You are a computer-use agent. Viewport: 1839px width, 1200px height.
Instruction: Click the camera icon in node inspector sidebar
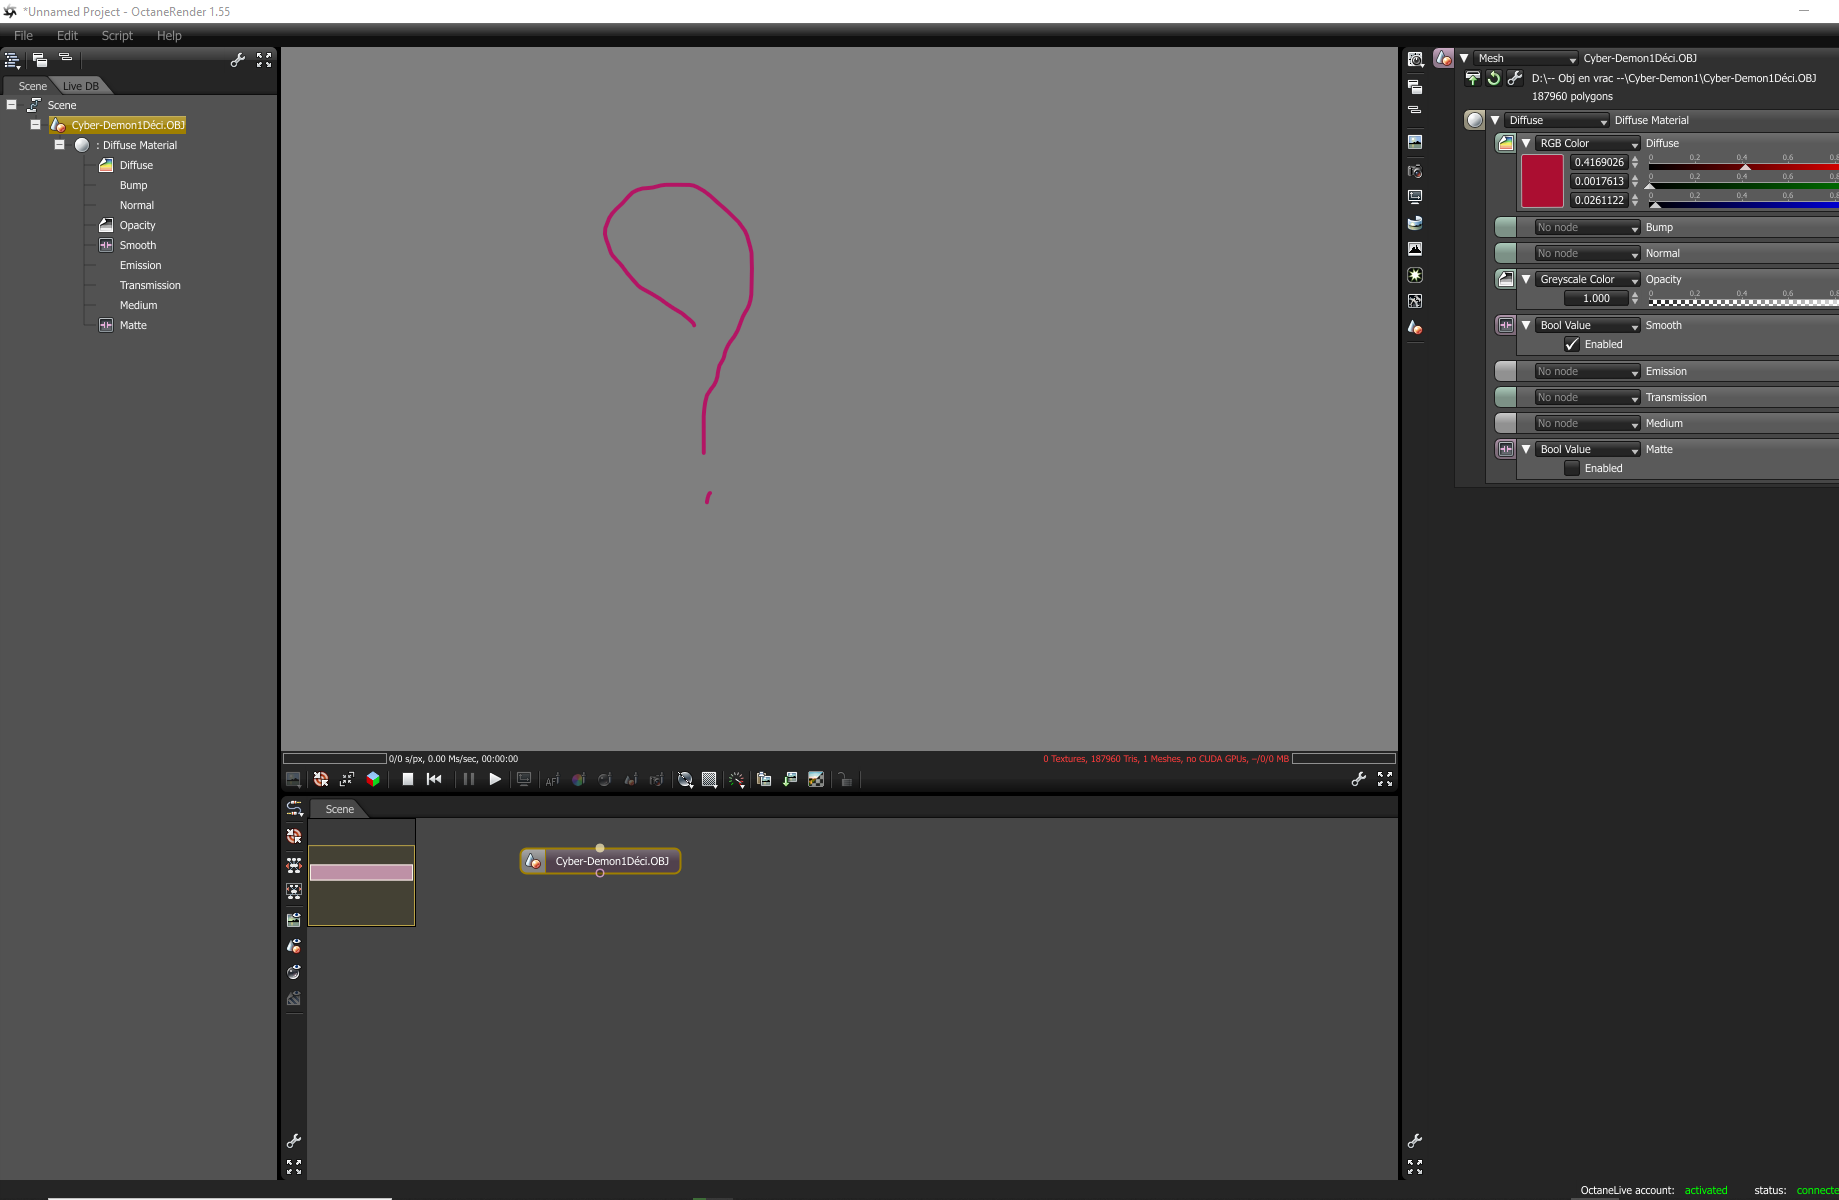pos(1415,171)
